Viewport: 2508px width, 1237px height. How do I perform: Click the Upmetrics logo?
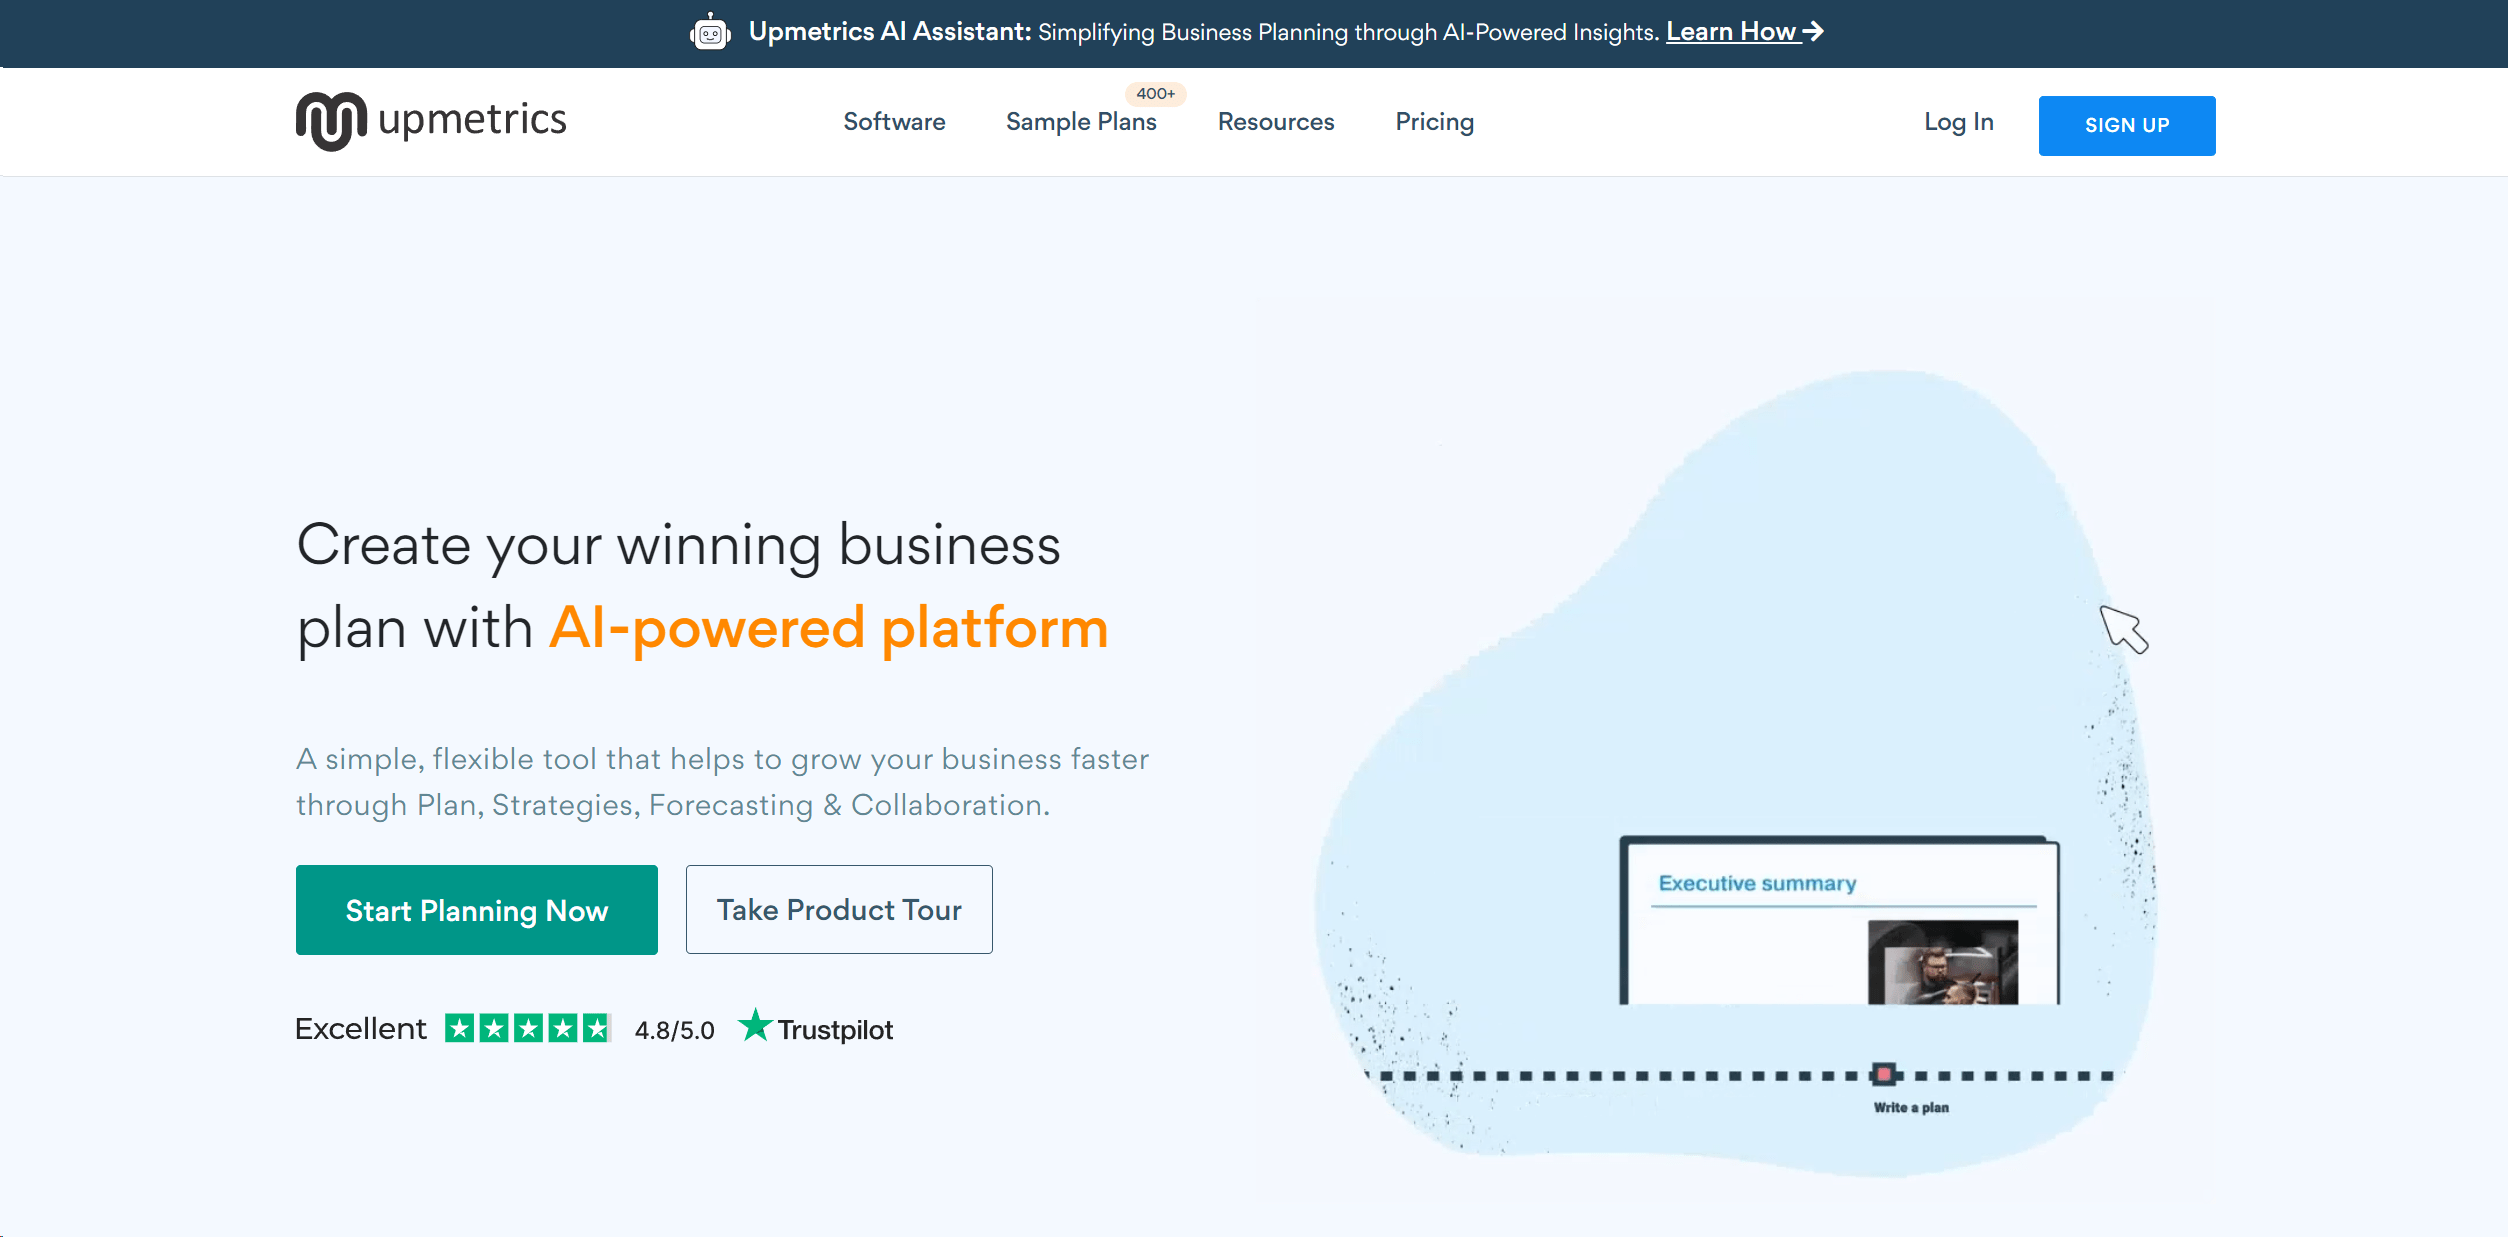[x=431, y=121]
